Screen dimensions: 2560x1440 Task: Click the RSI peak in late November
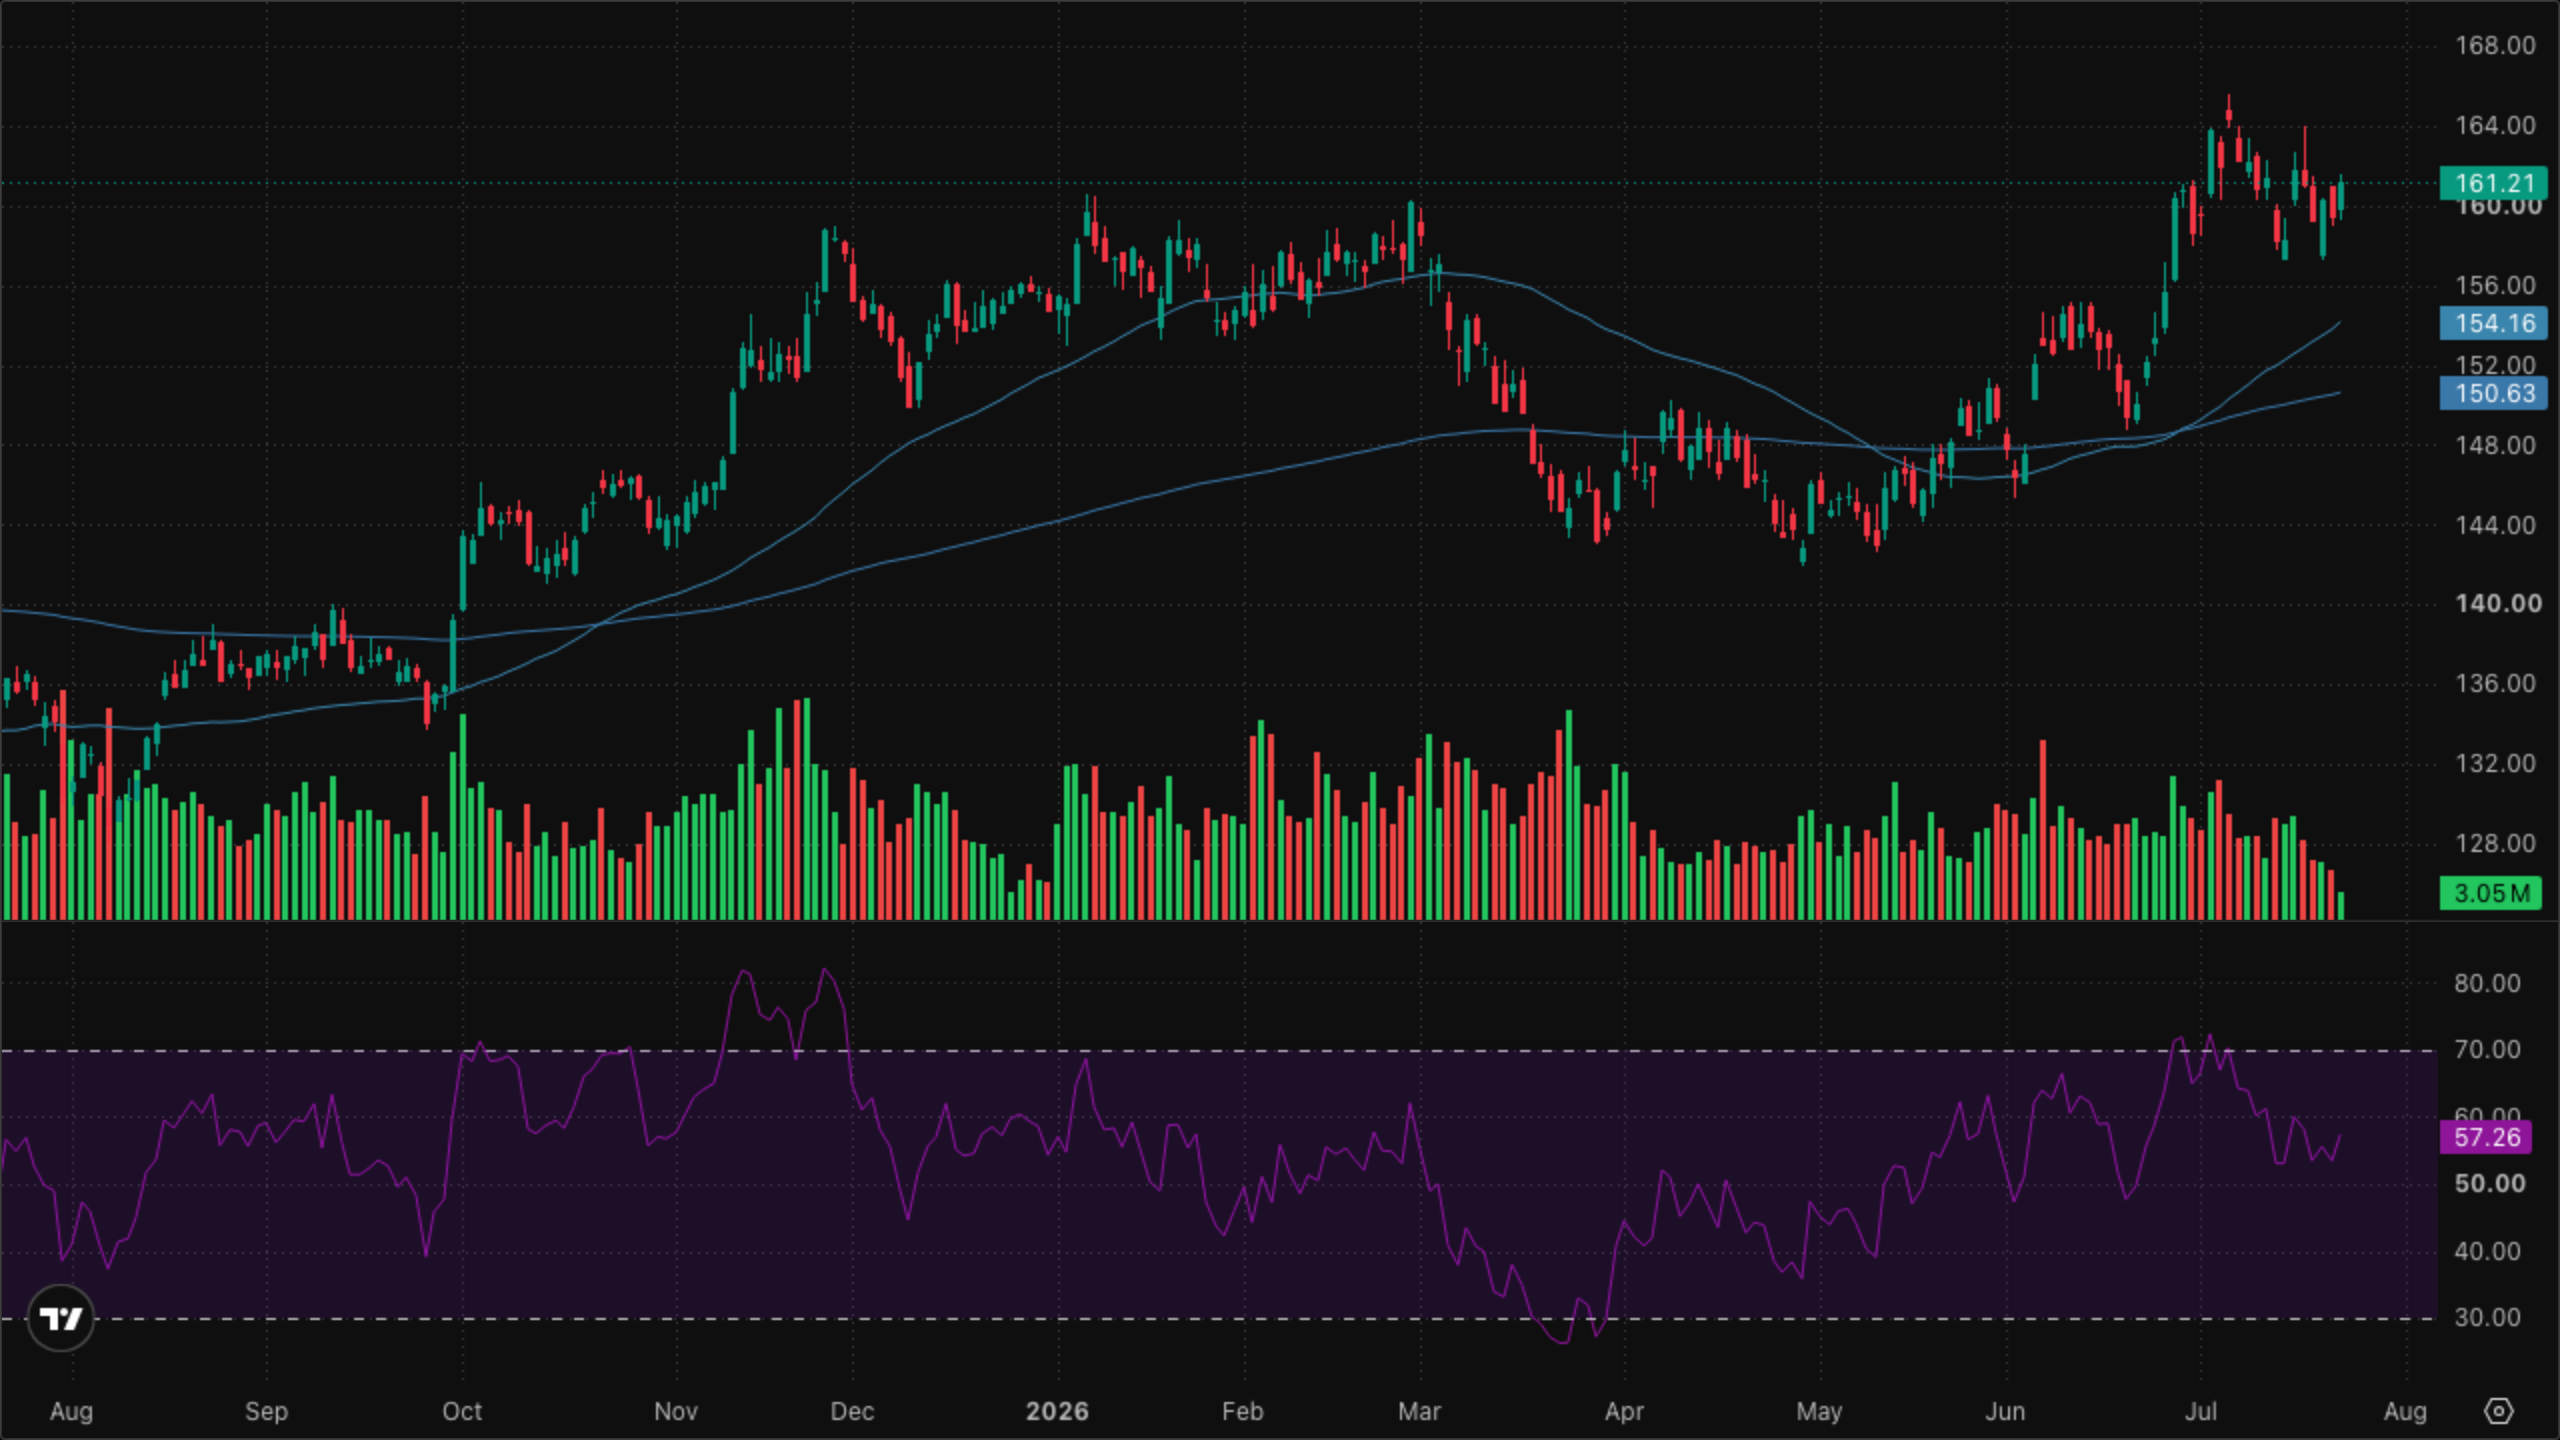click(825, 970)
